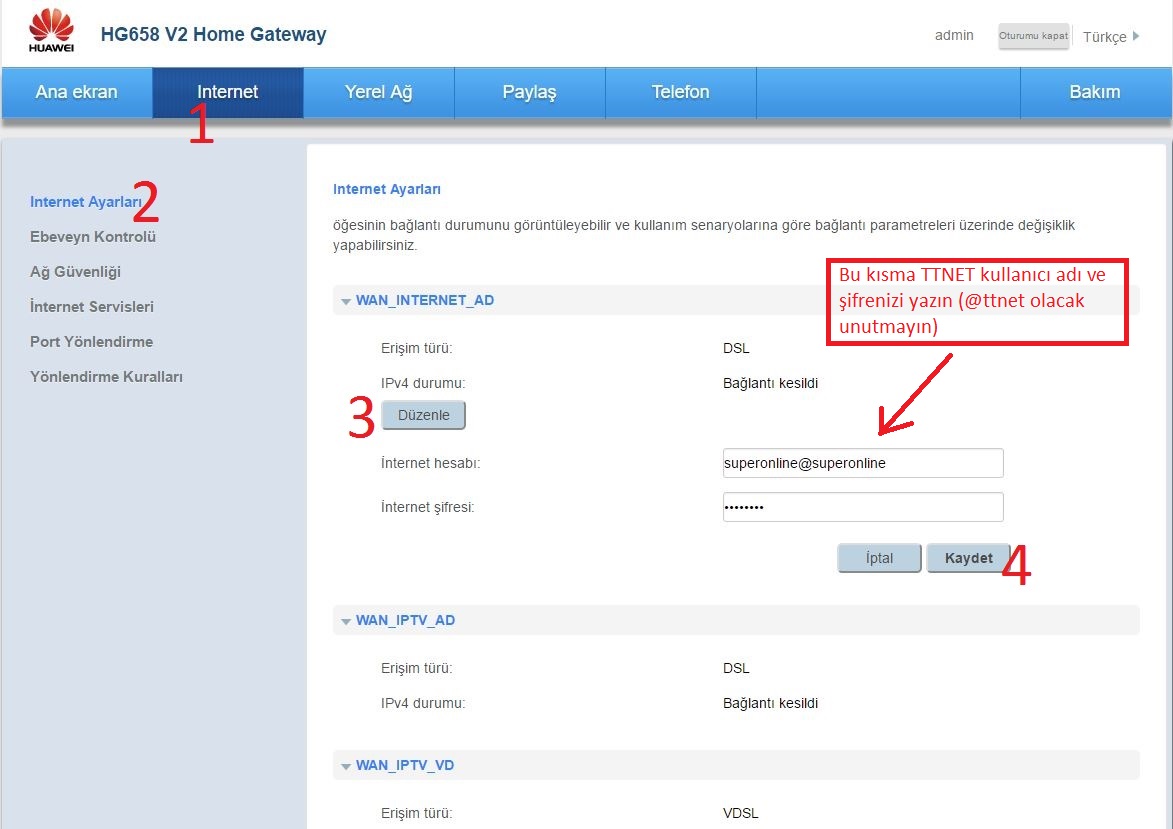1173x829 pixels.
Task: Open Port Yönlendirme page
Action: click(91, 342)
